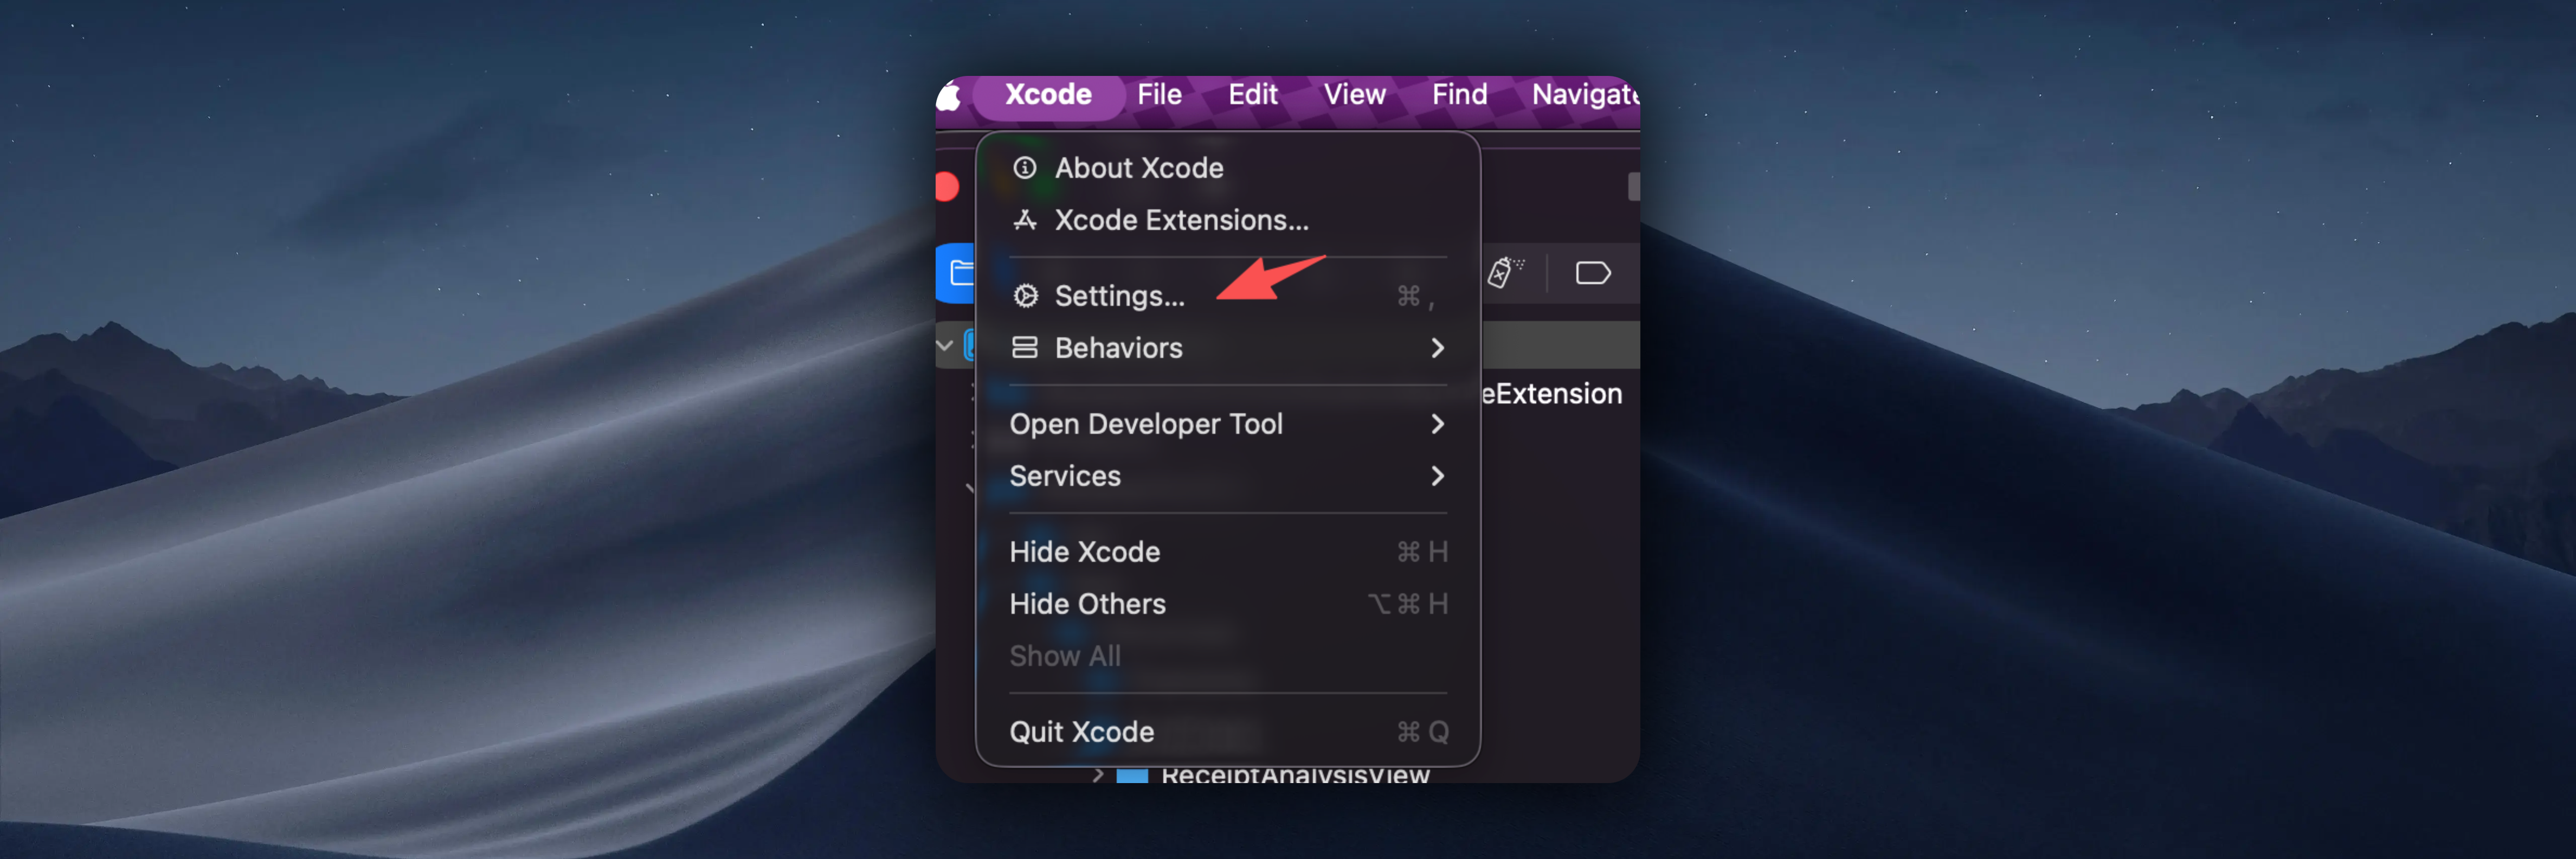Expand the Behaviors submenu
This screenshot has width=2576, height=859.
tap(1438, 348)
